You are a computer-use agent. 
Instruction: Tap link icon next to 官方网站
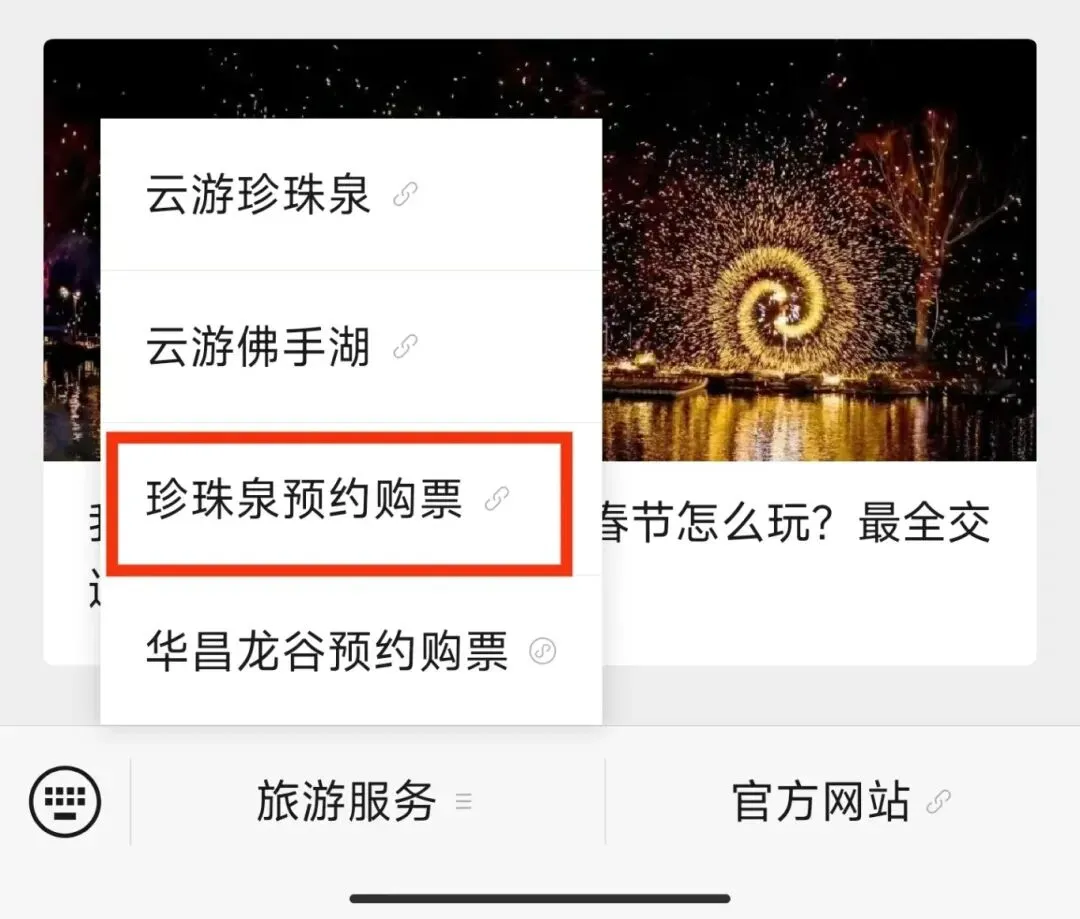pos(938,802)
